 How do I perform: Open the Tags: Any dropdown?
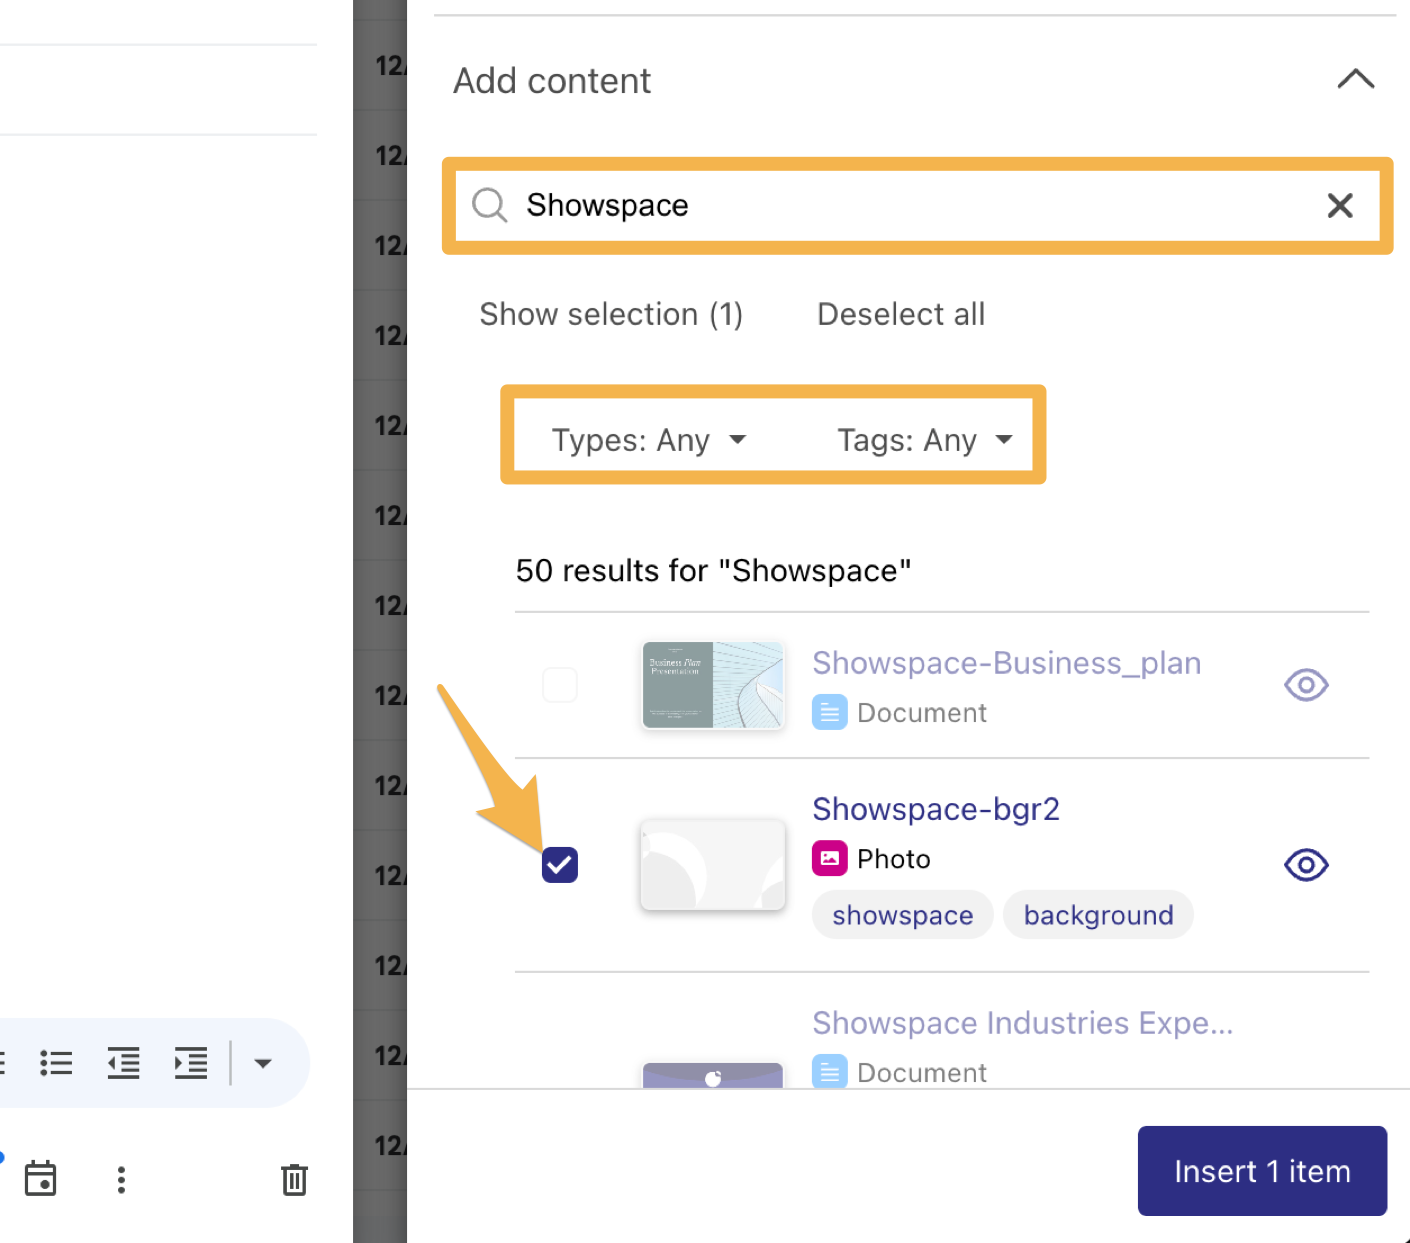pyautogui.click(x=924, y=440)
